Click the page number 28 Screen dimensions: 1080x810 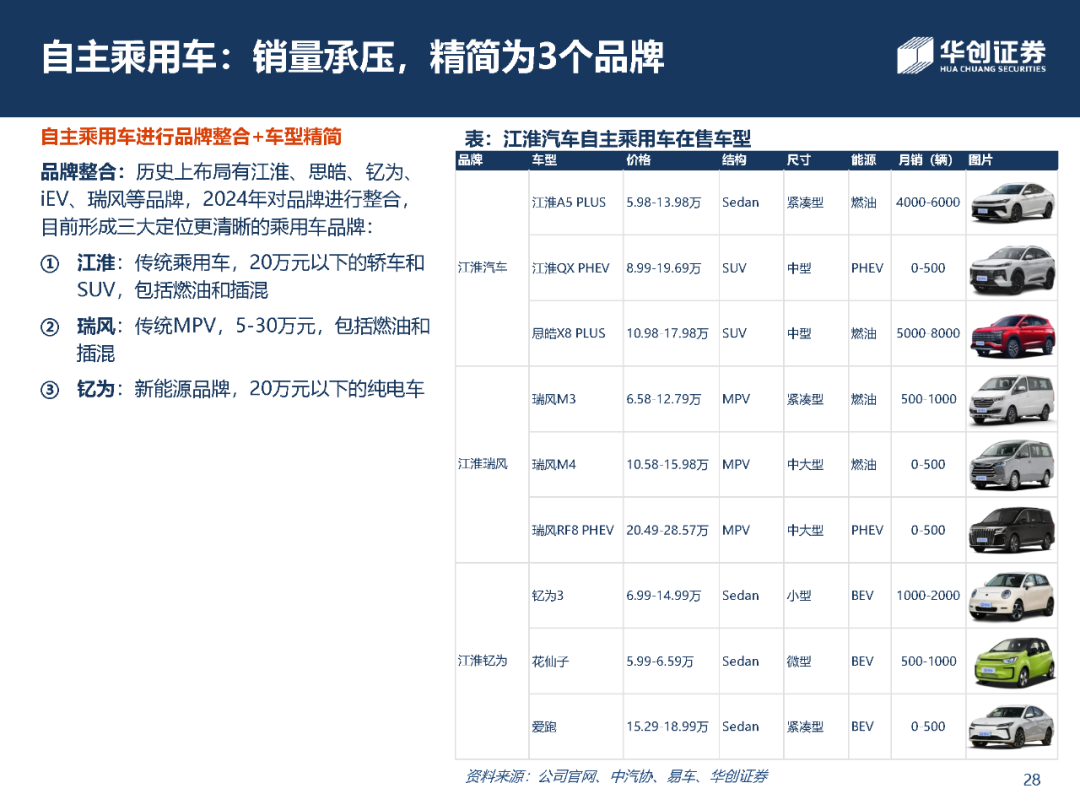(1032, 780)
